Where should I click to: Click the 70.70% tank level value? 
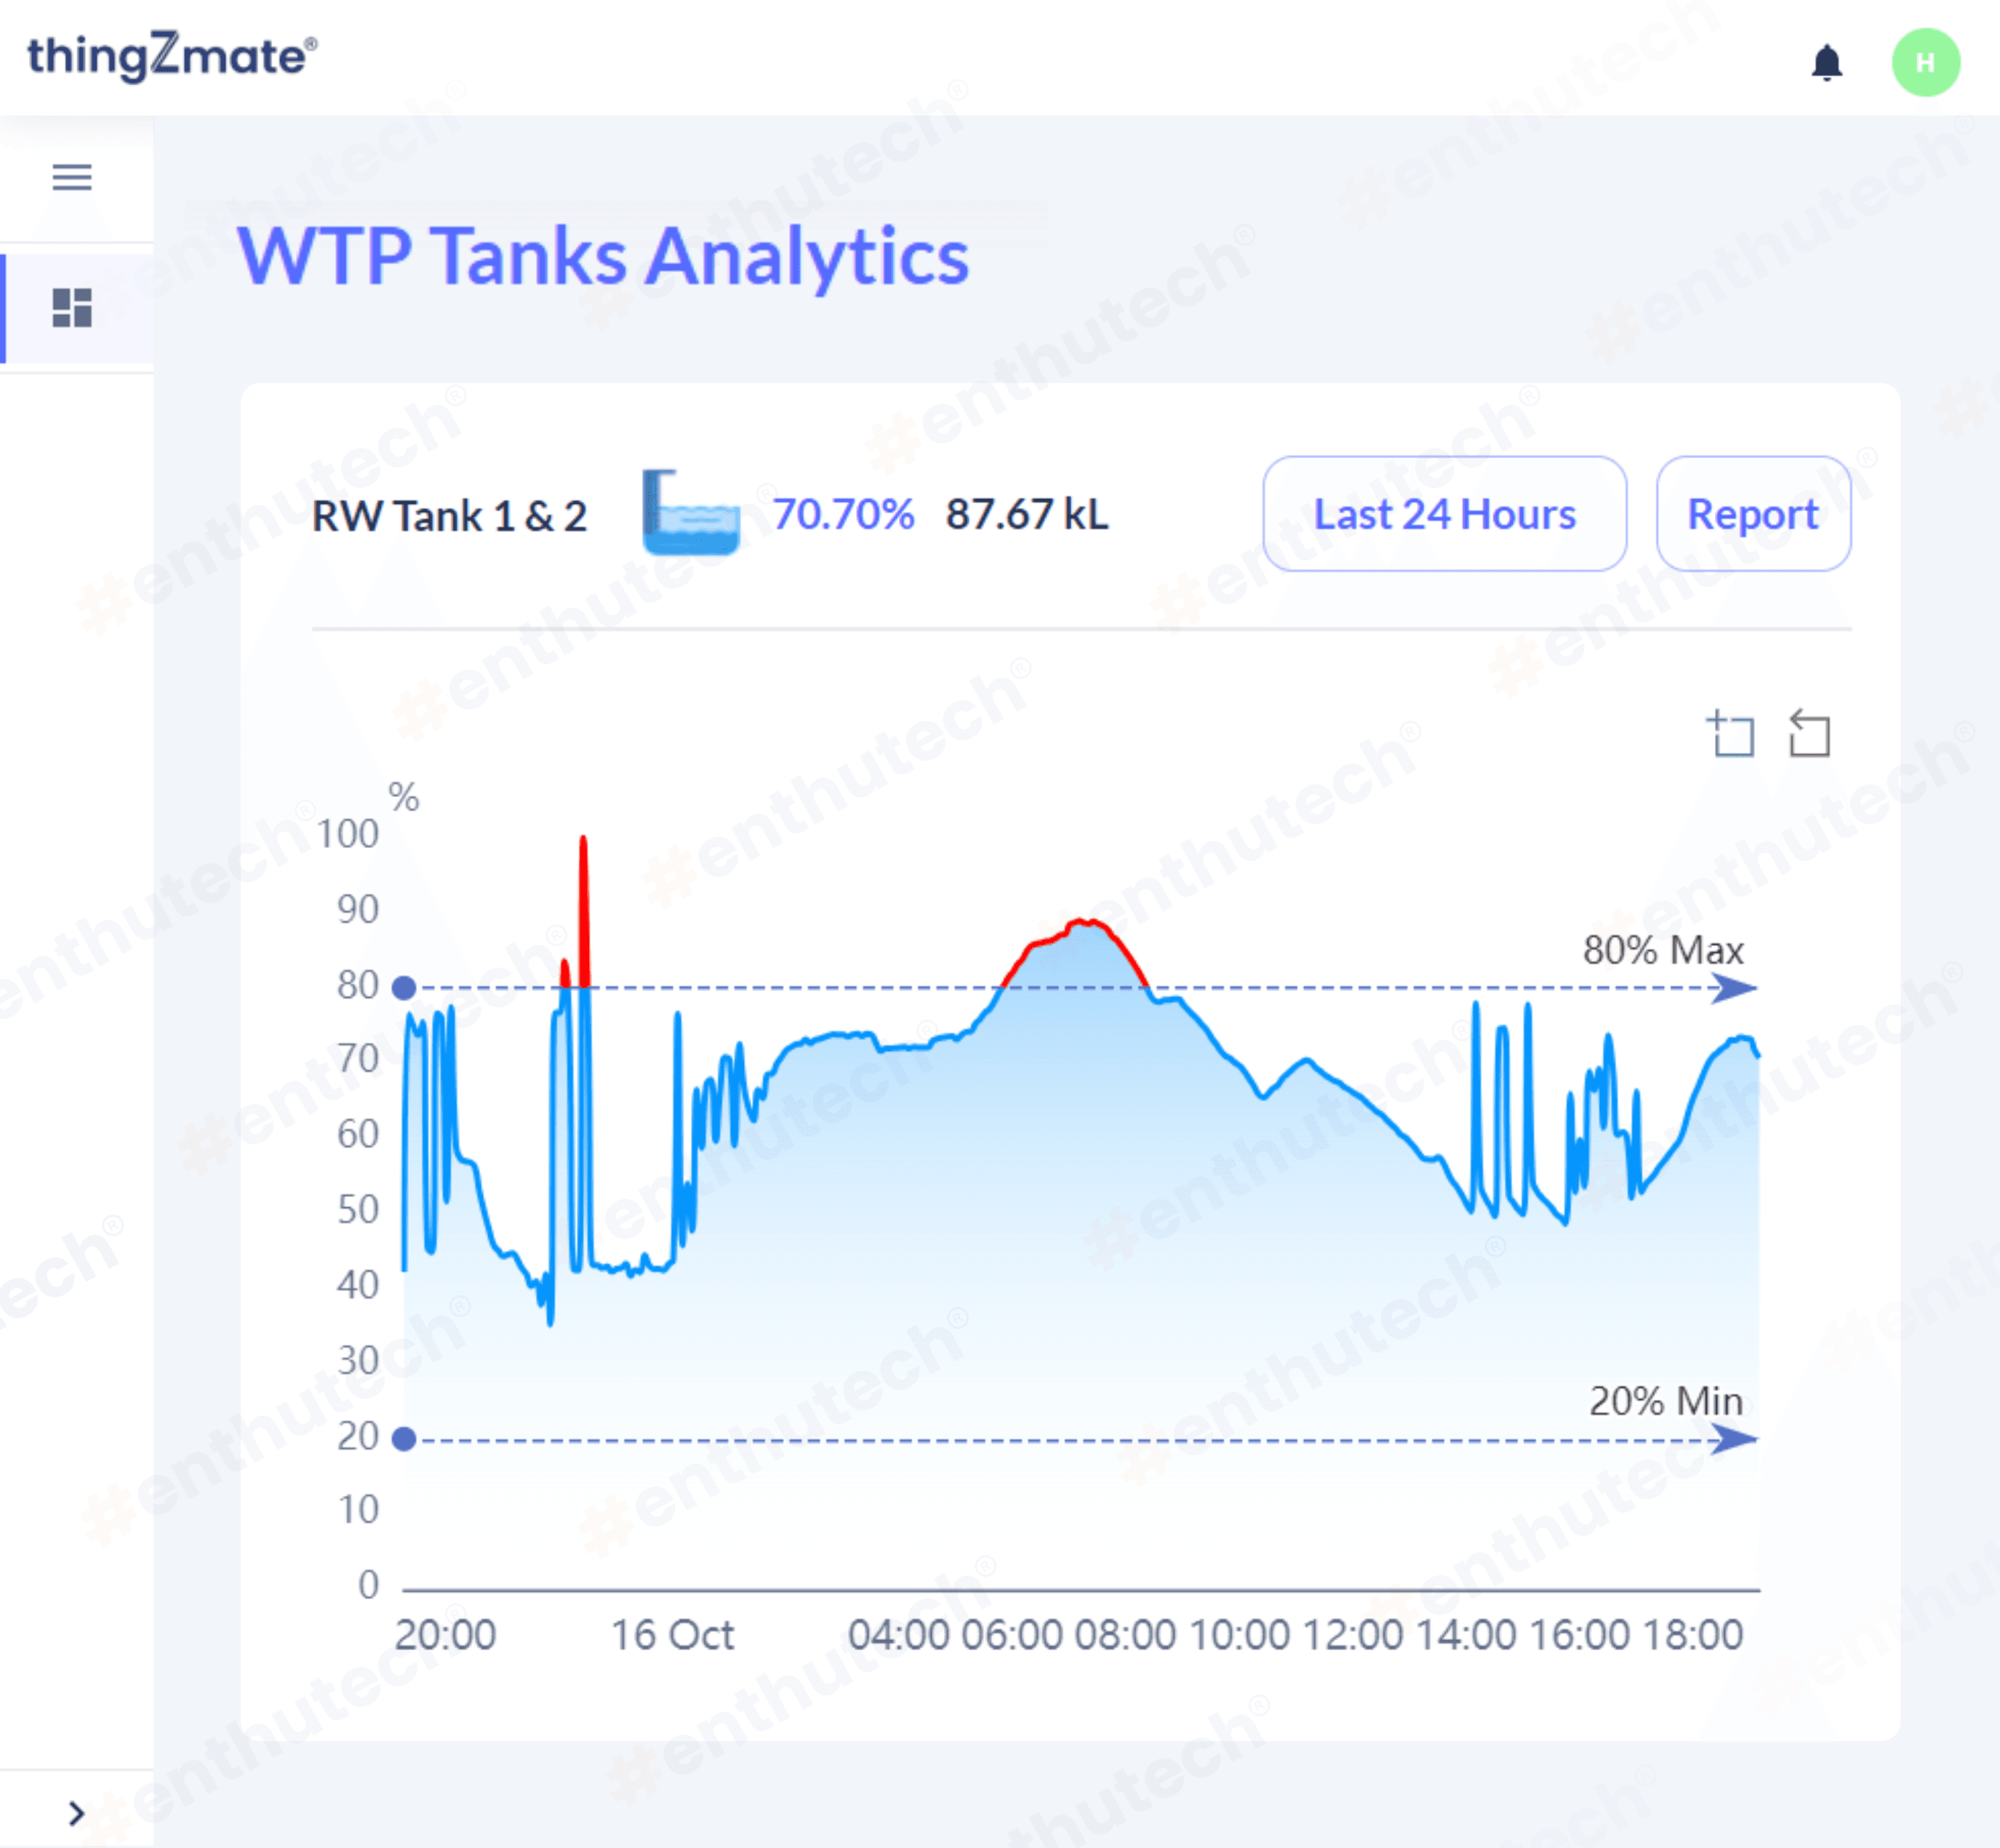click(x=843, y=514)
